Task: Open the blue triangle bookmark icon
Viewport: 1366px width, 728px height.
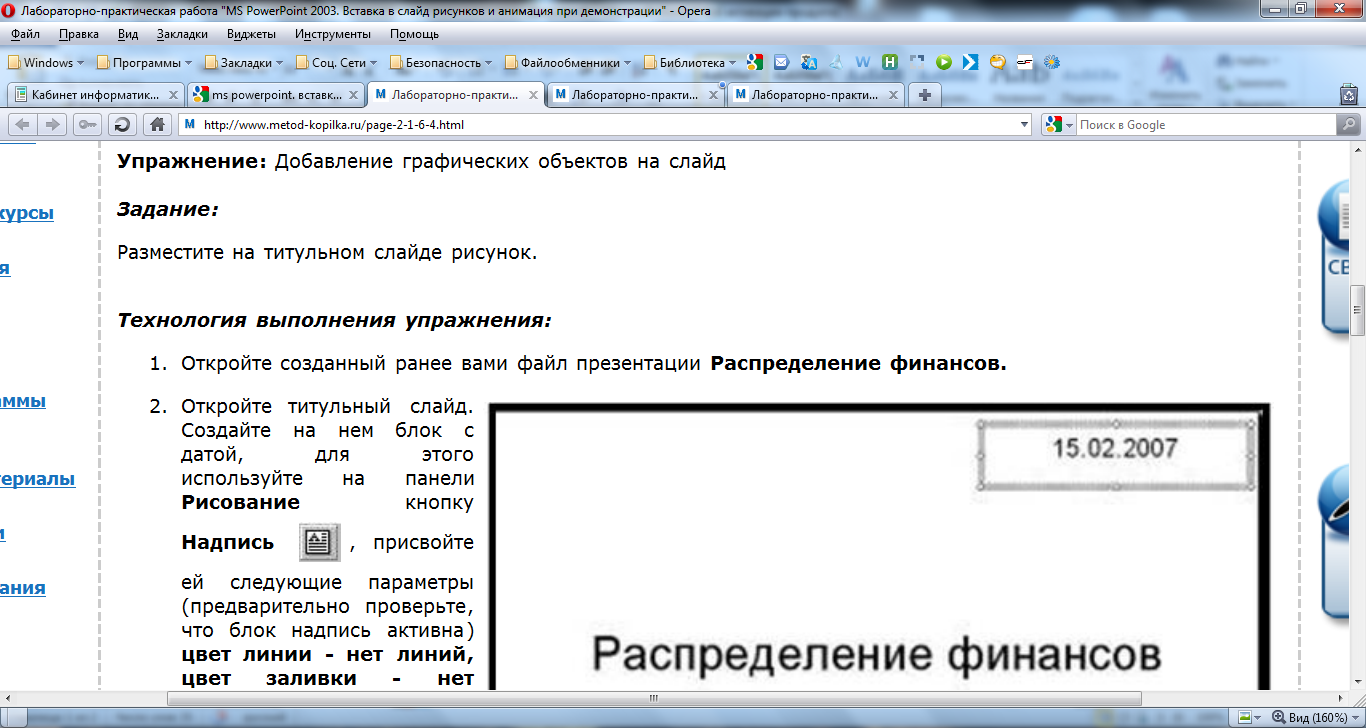Action: (836, 62)
